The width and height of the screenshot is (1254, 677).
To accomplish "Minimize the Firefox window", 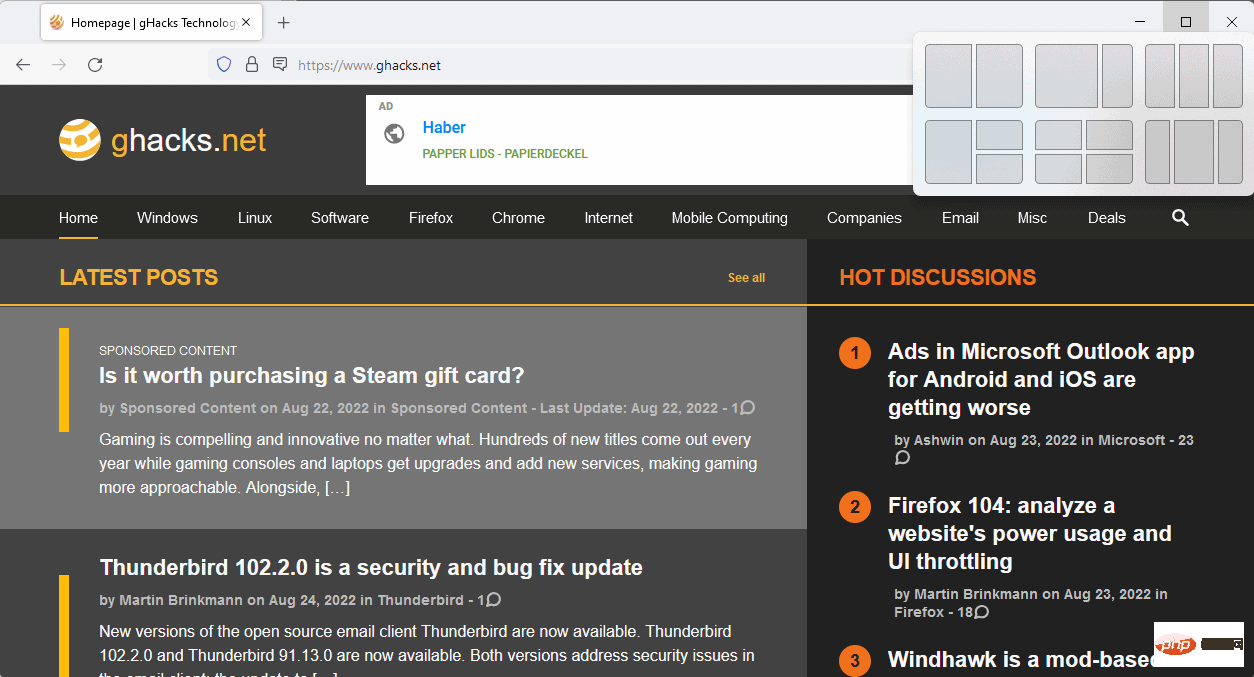I will point(1140,22).
